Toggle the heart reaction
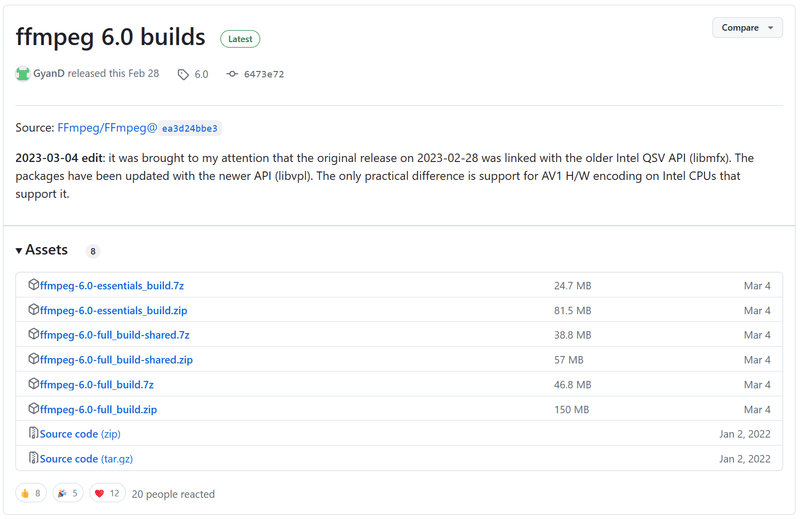 pos(107,493)
